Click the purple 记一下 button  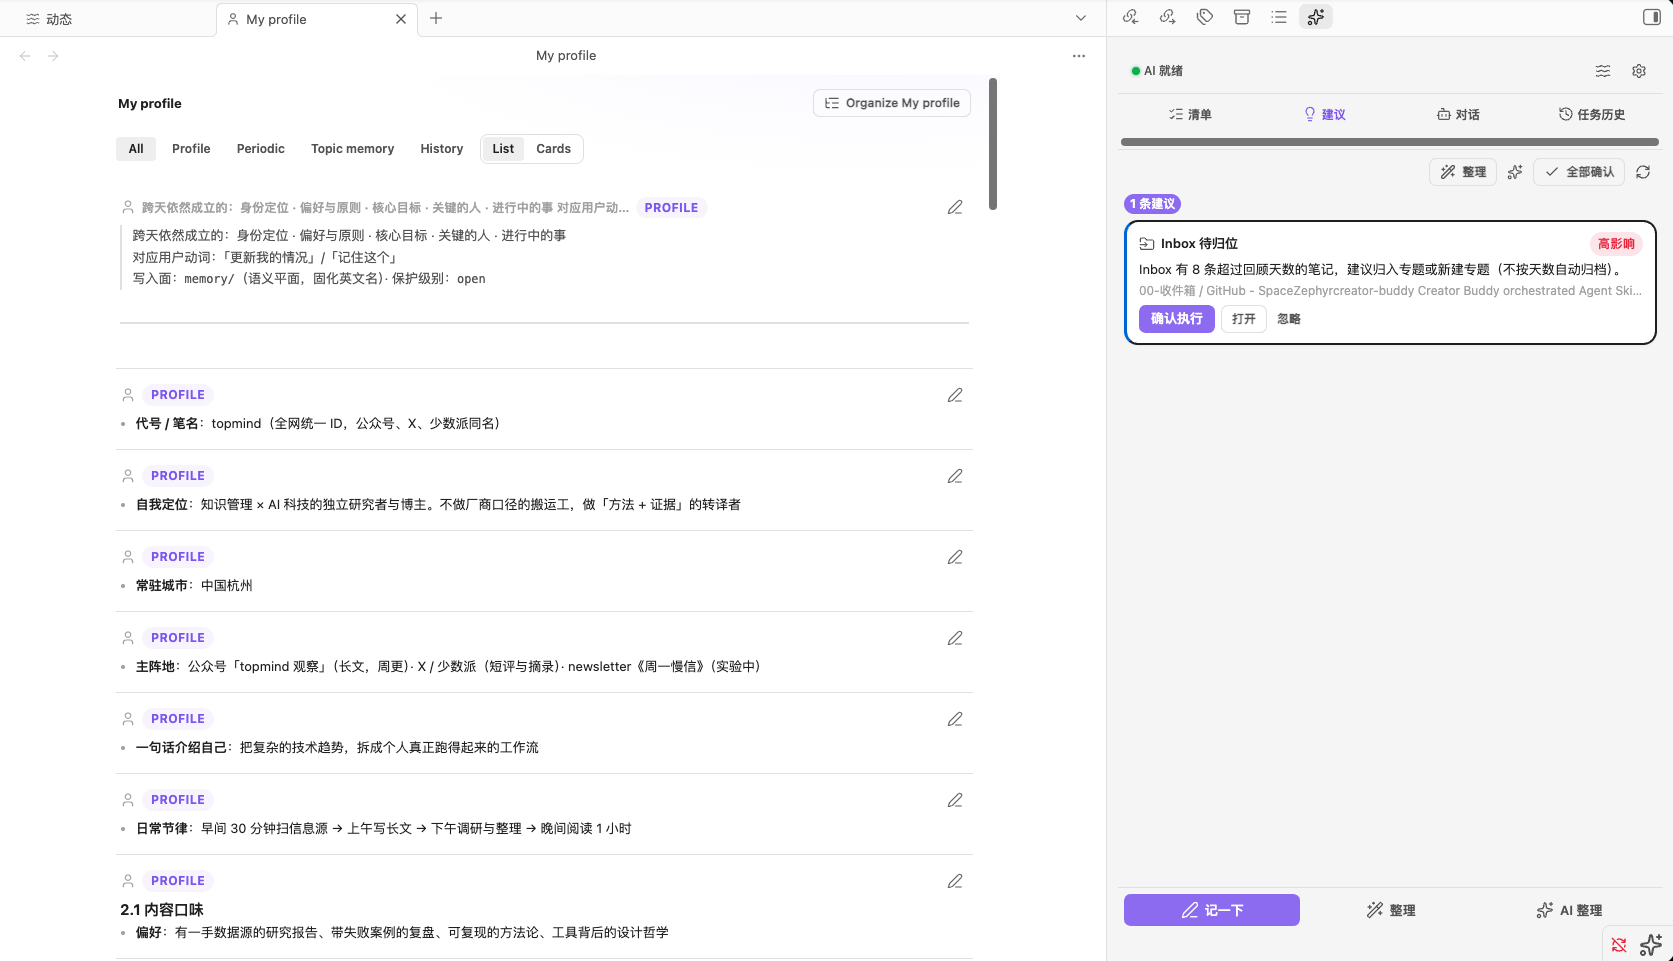coord(1212,910)
